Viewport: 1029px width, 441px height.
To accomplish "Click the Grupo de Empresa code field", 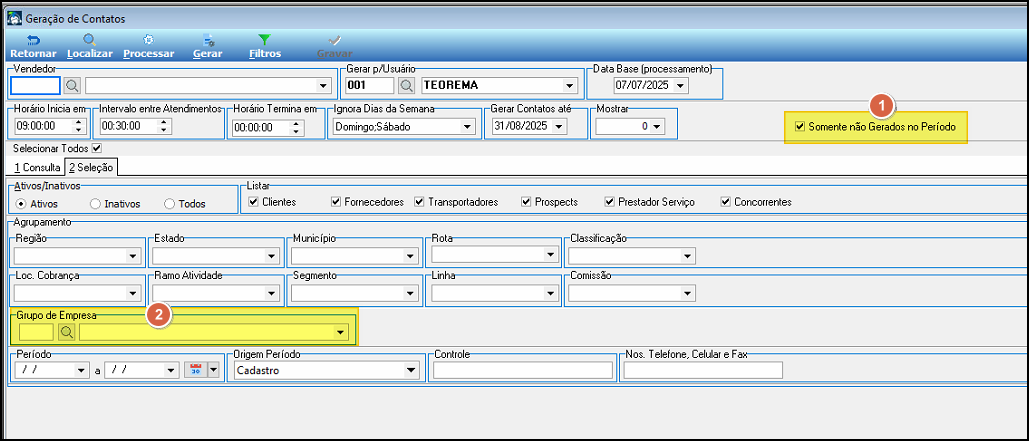I will click(36, 332).
